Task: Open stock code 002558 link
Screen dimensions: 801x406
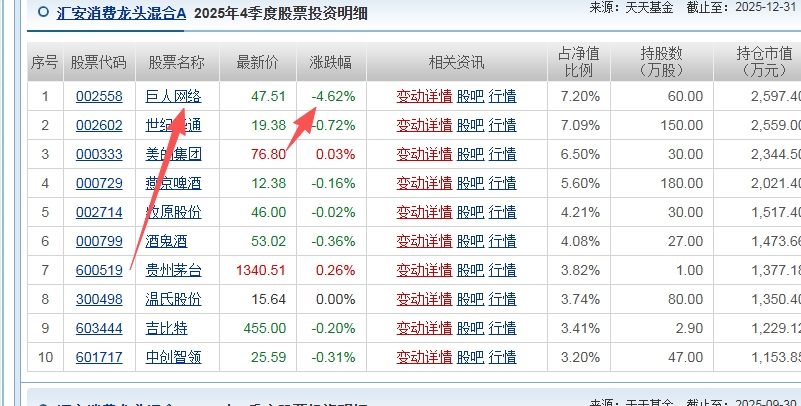Action: click(99, 96)
